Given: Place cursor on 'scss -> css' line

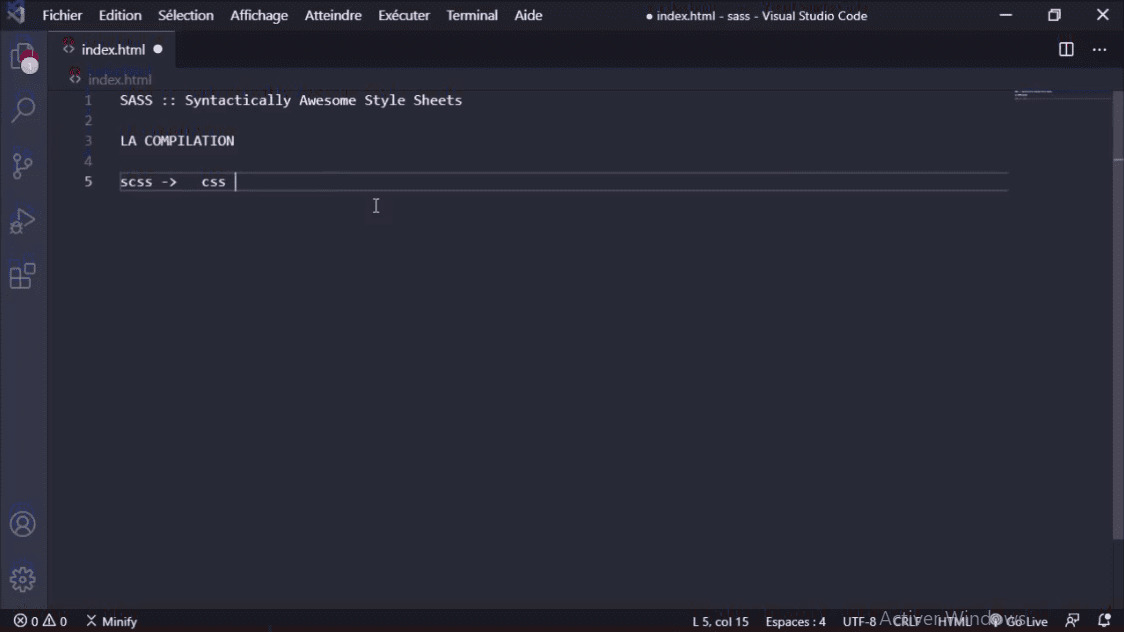Looking at the screenshot, I should tap(173, 182).
